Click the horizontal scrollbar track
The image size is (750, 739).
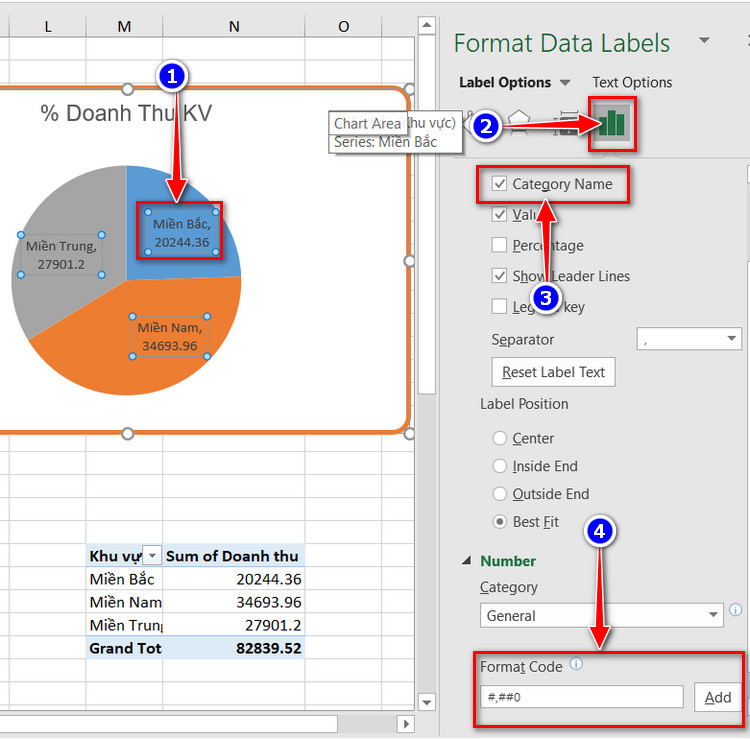[x=366, y=724]
